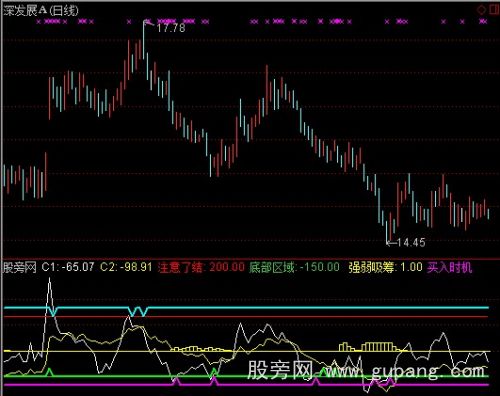Click the red diamond icon at top right
This screenshot has height=396, width=500.
[x=481, y=10]
